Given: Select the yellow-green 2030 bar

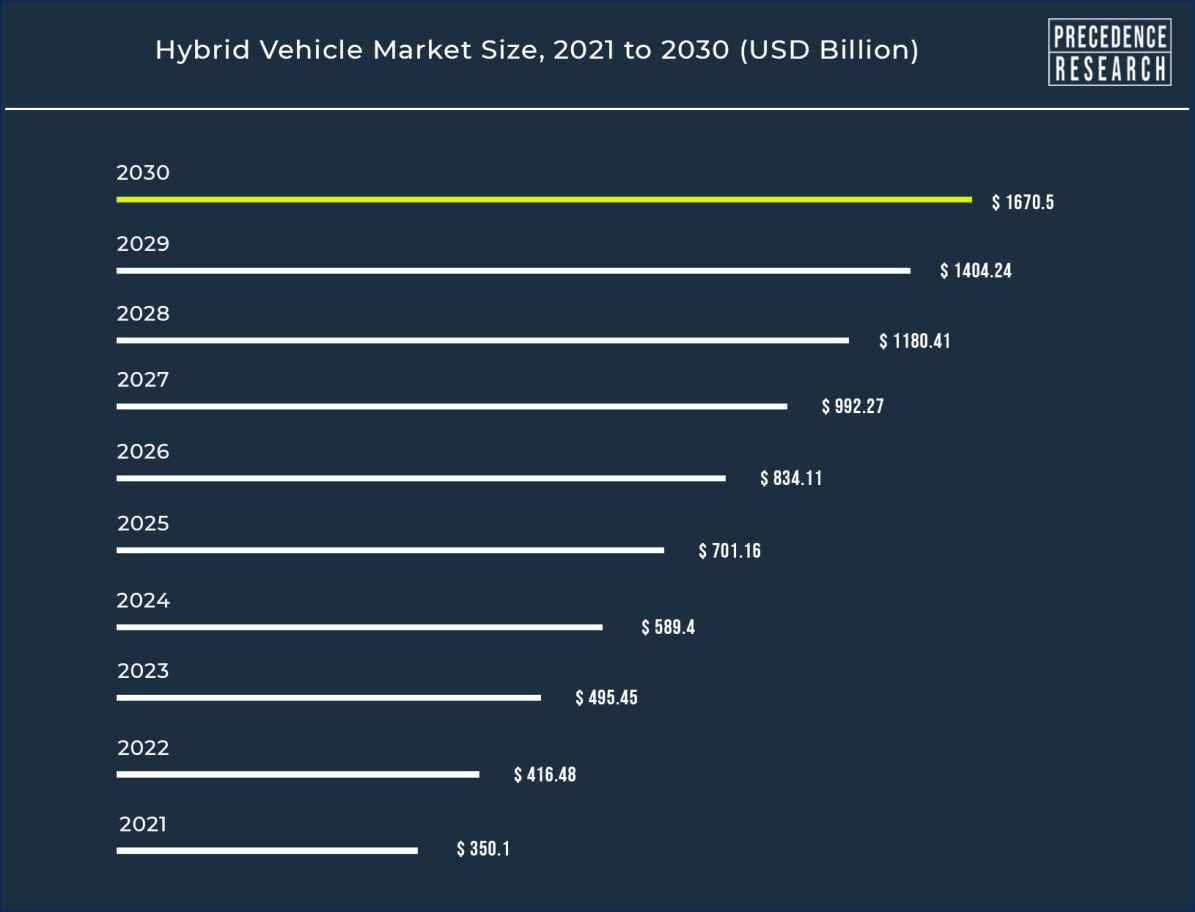Looking at the screenshot, I should point(543,200).
